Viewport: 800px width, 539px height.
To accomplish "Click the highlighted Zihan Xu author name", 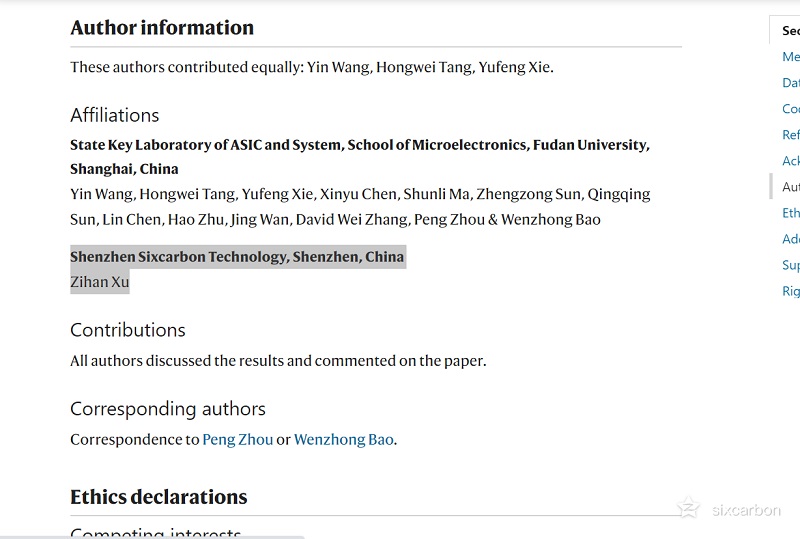I will click(99, 282).
